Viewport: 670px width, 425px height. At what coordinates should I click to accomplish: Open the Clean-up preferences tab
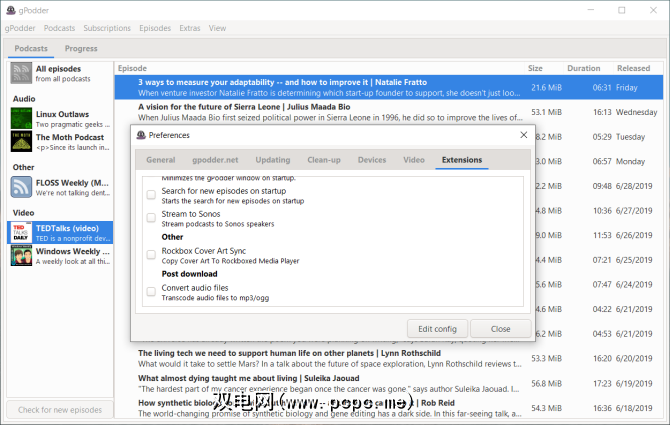(324, 160)
